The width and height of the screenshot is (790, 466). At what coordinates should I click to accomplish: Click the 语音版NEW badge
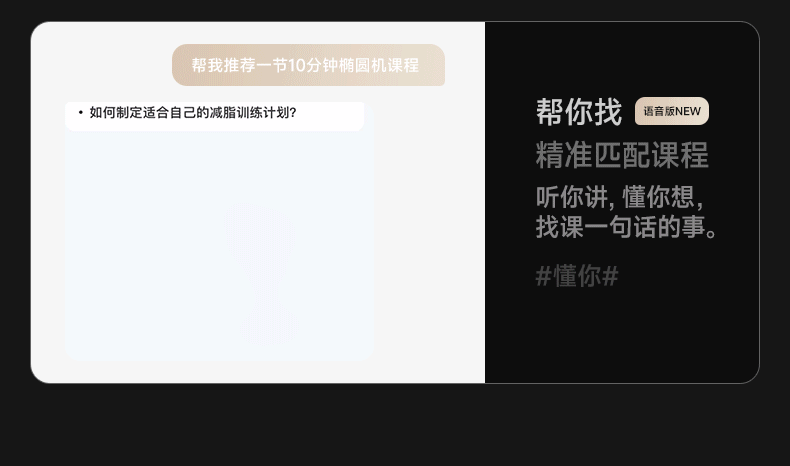[x=672, y=111]
